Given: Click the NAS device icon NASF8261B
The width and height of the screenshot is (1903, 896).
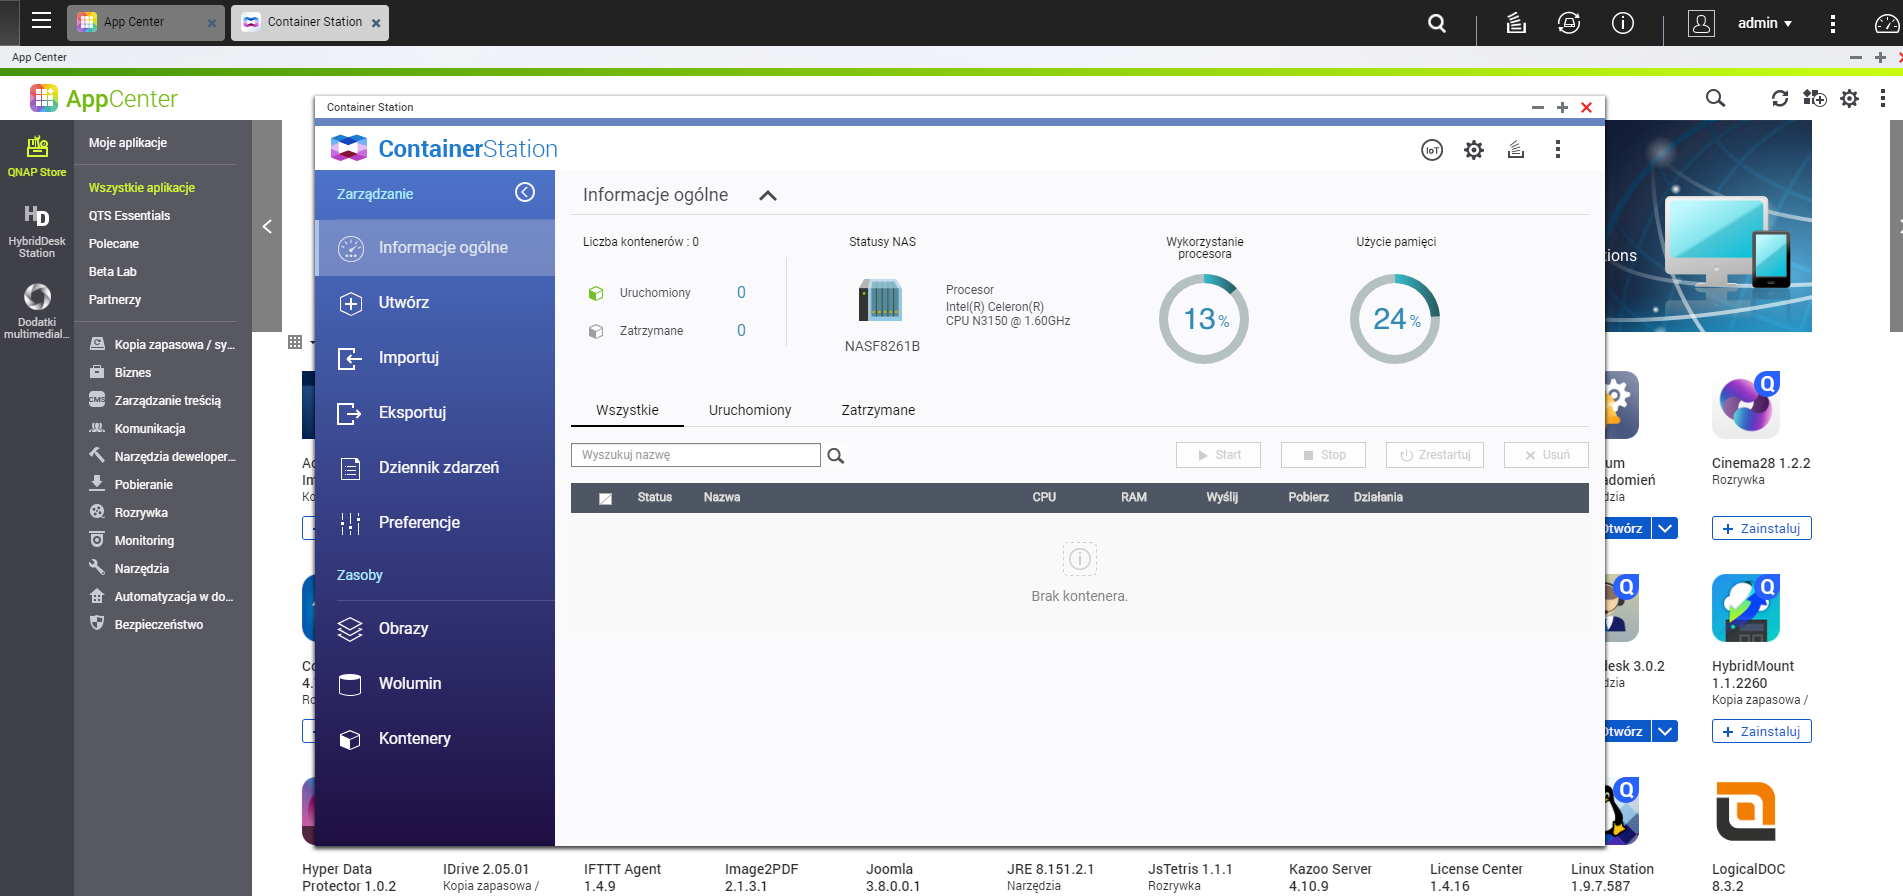Looking at the screenshot, I should pyautogui.click(x=881, y=300).
